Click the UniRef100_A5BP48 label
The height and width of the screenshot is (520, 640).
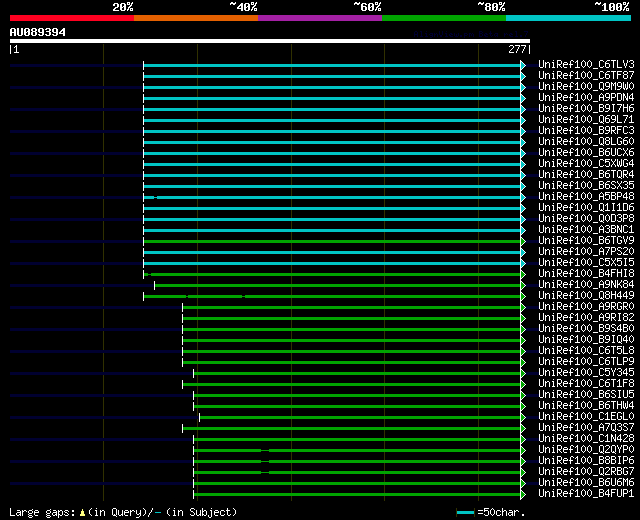586,197
